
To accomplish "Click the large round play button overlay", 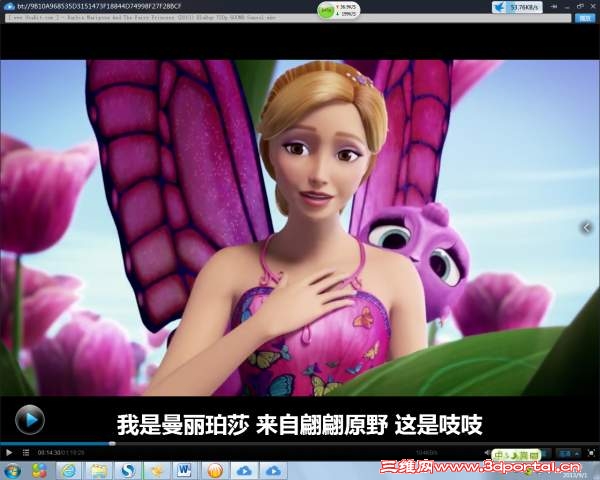I will (30, 420).
